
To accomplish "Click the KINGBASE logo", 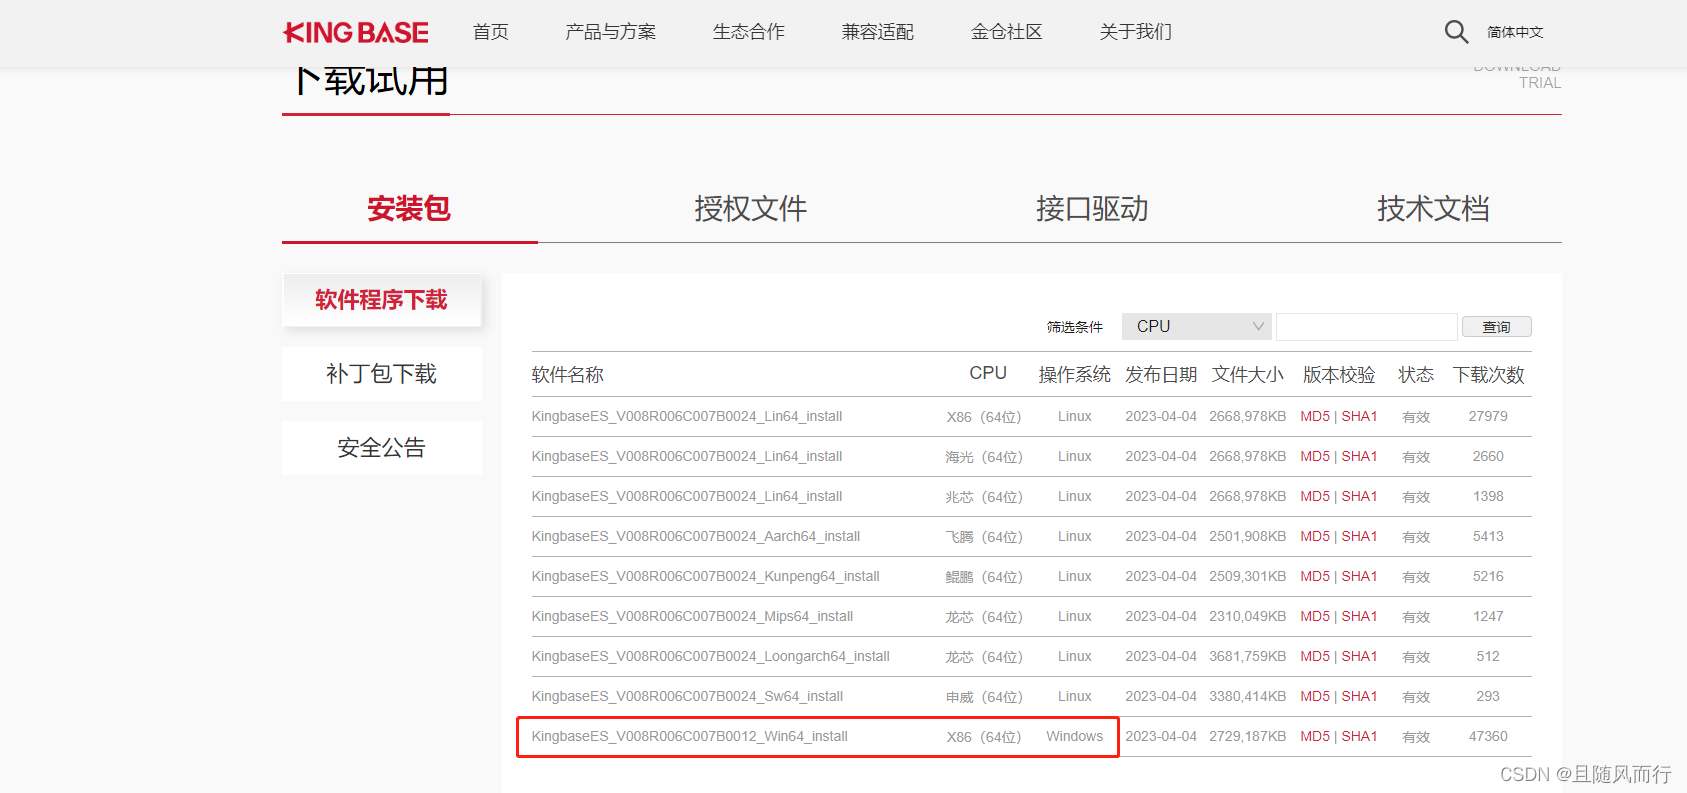I will (356, 33).
